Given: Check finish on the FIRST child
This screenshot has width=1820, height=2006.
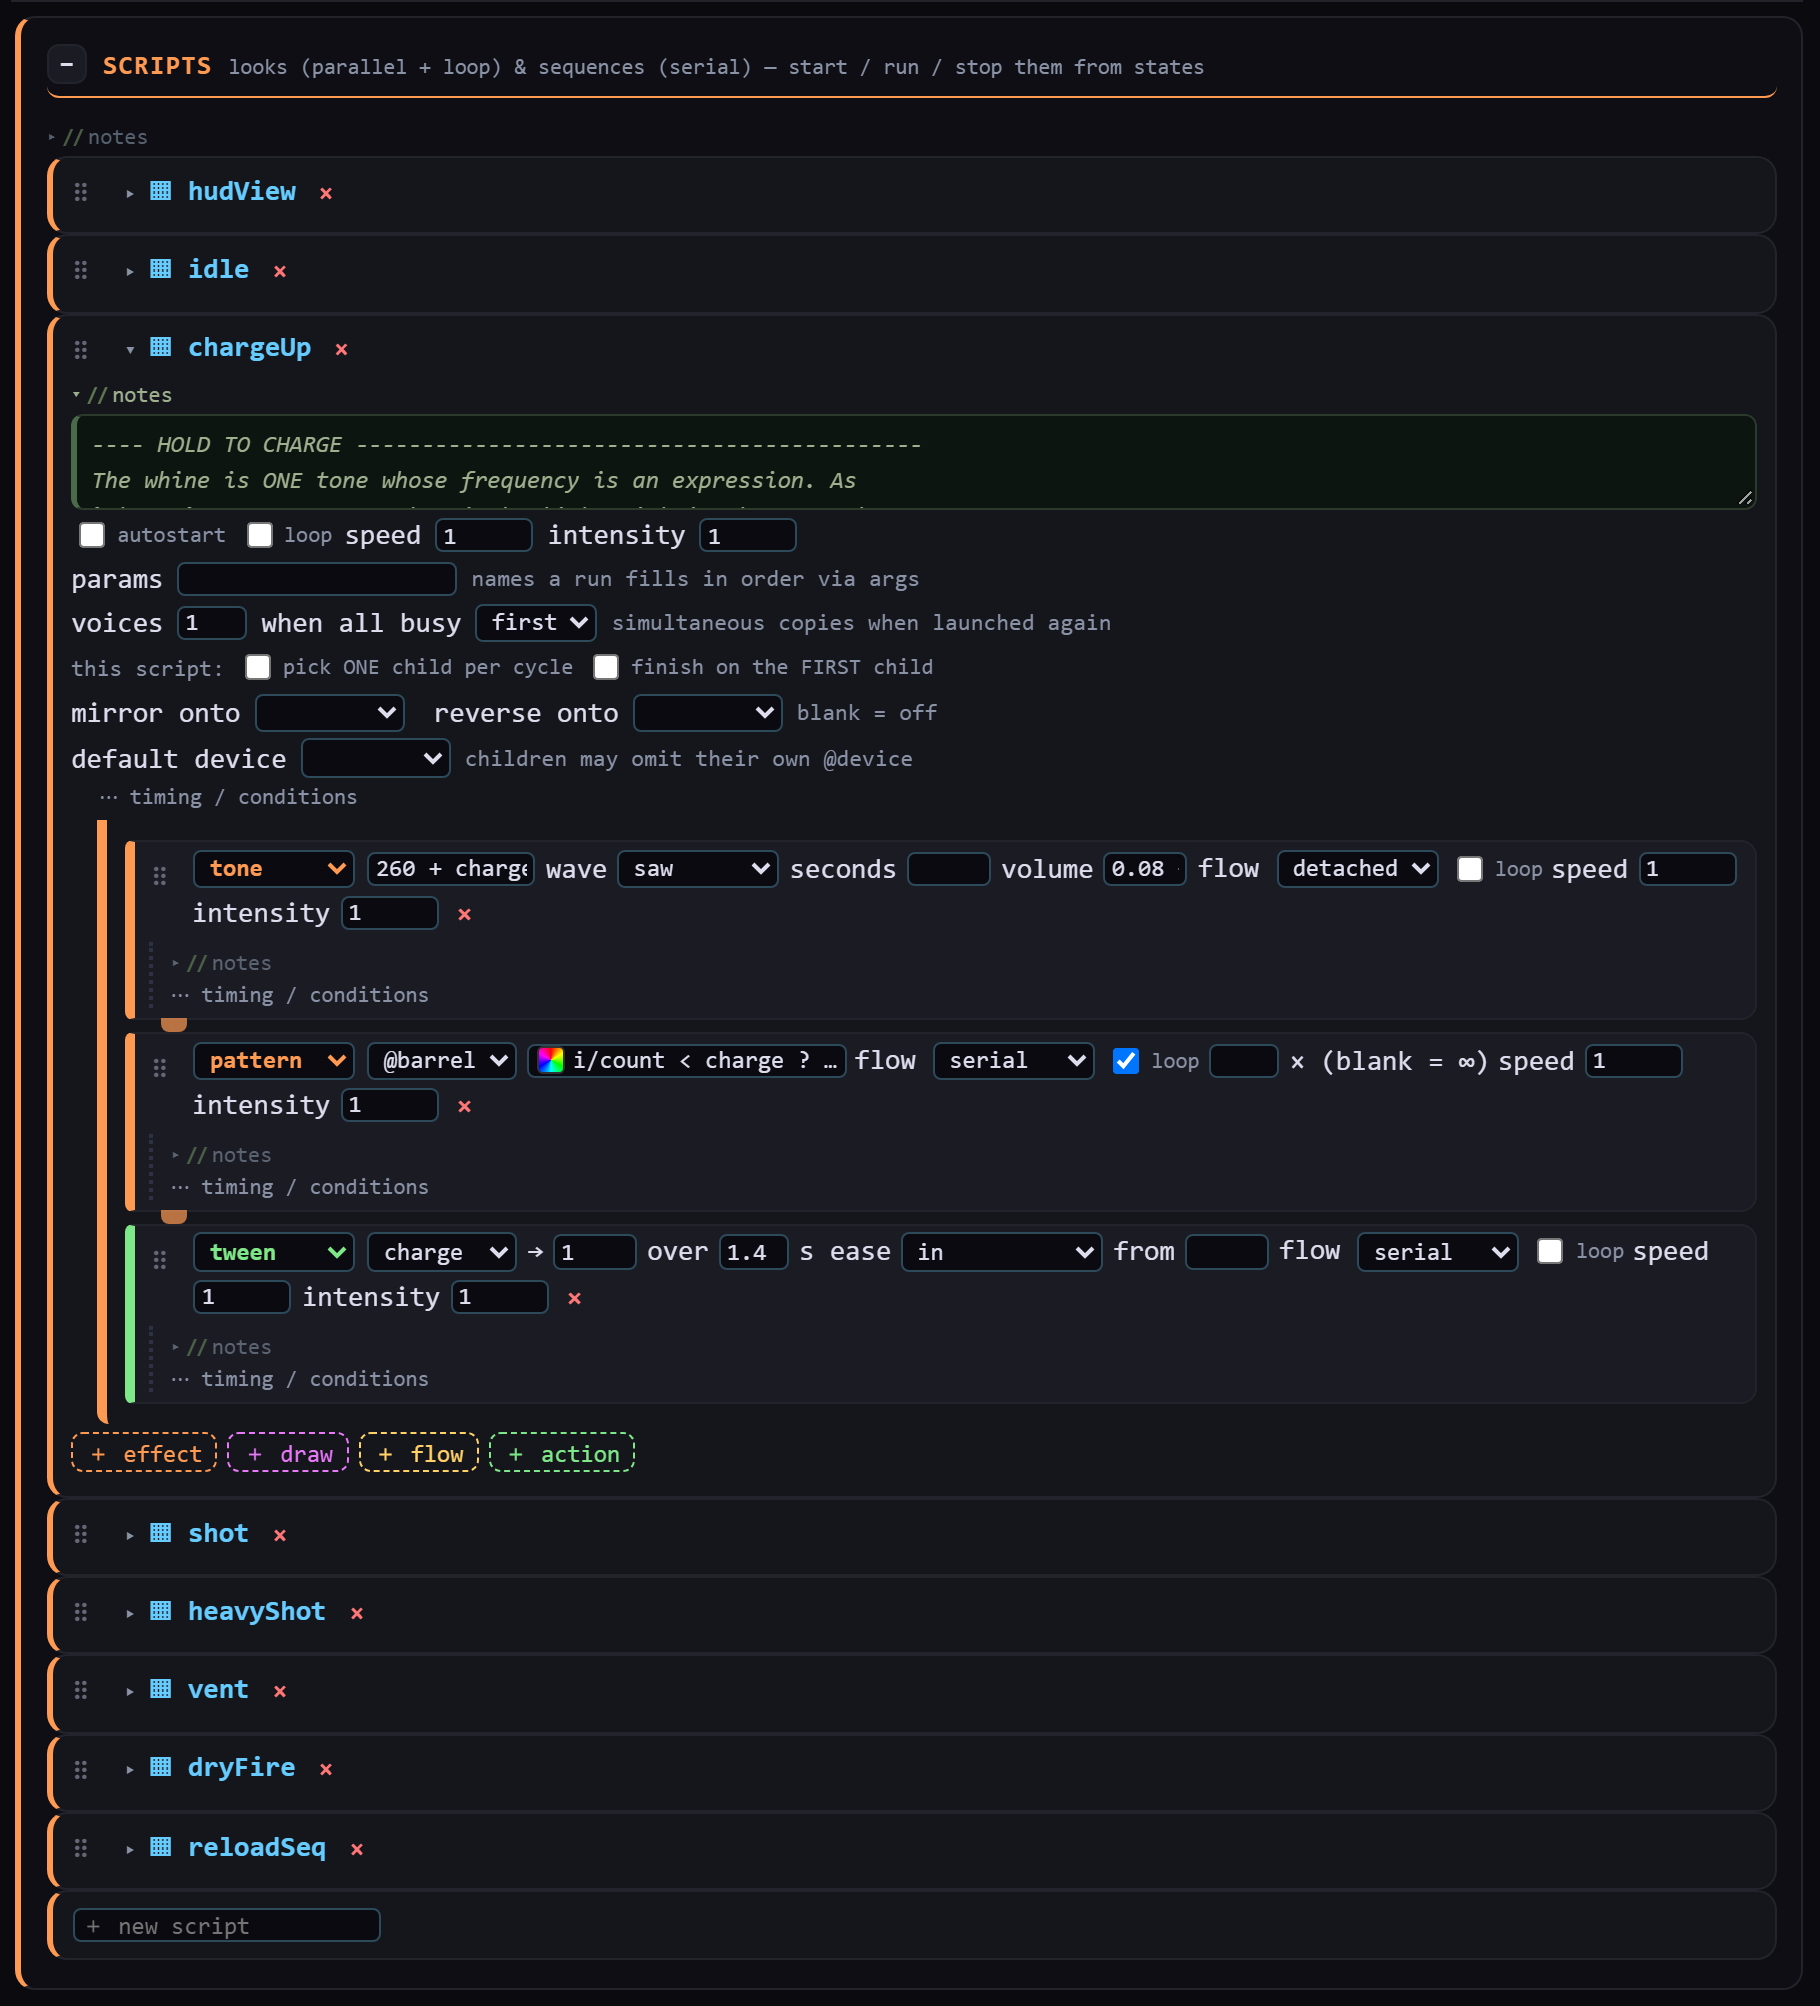Looking at the screenshot, I should pos(606,667).
